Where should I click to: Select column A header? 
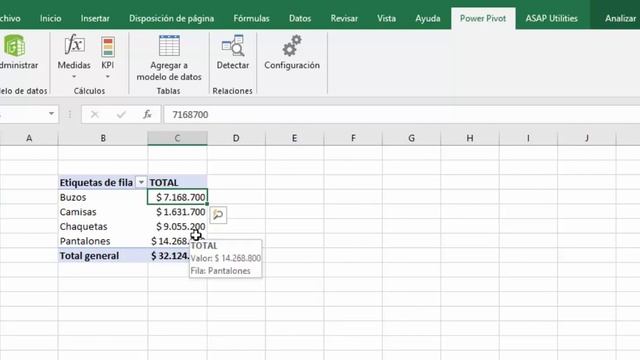tap(29, 138)
